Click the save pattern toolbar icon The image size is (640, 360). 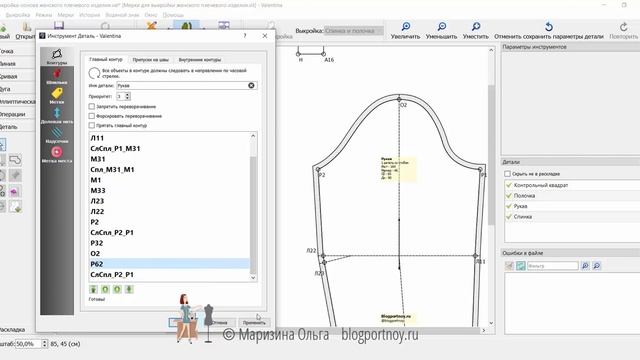[59, 25]
